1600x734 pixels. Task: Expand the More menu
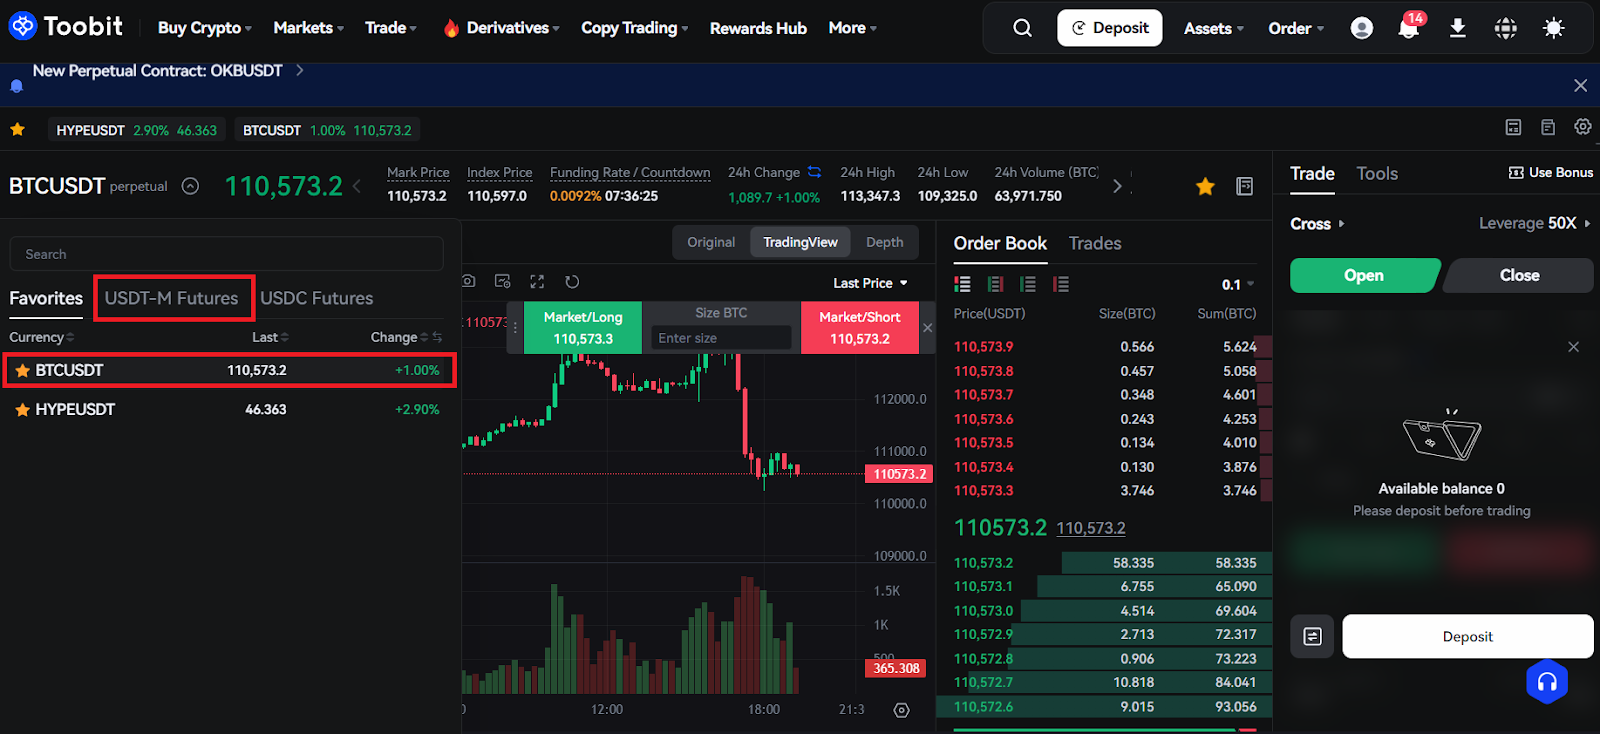pos(852,28)
